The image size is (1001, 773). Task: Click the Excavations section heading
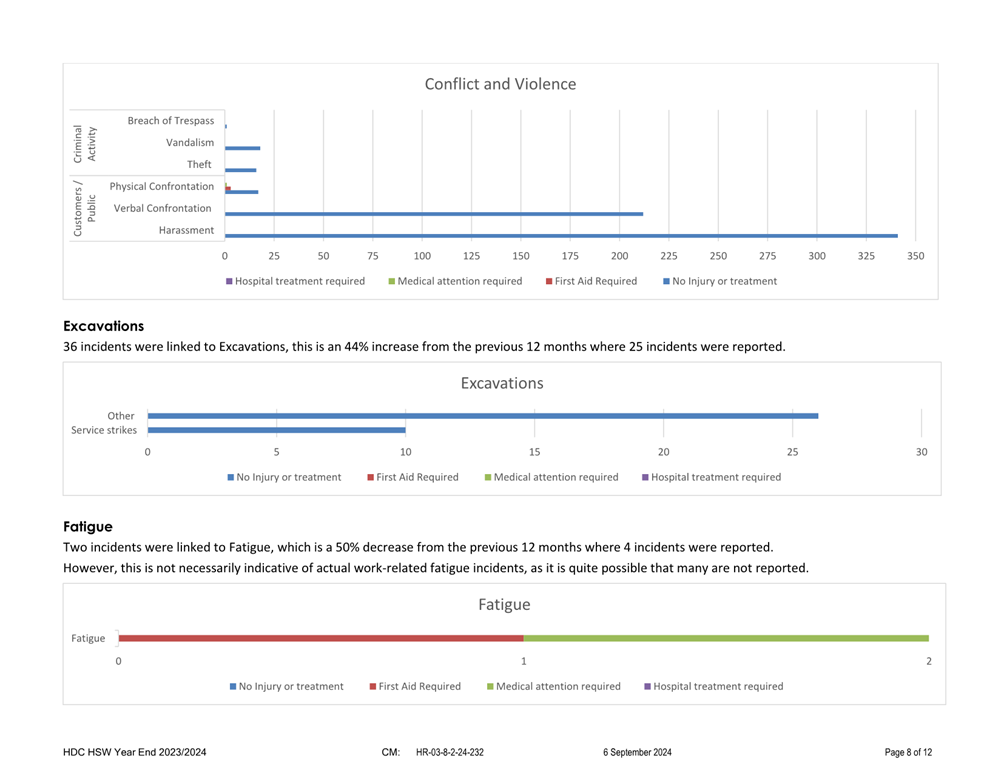click(103, 326)
